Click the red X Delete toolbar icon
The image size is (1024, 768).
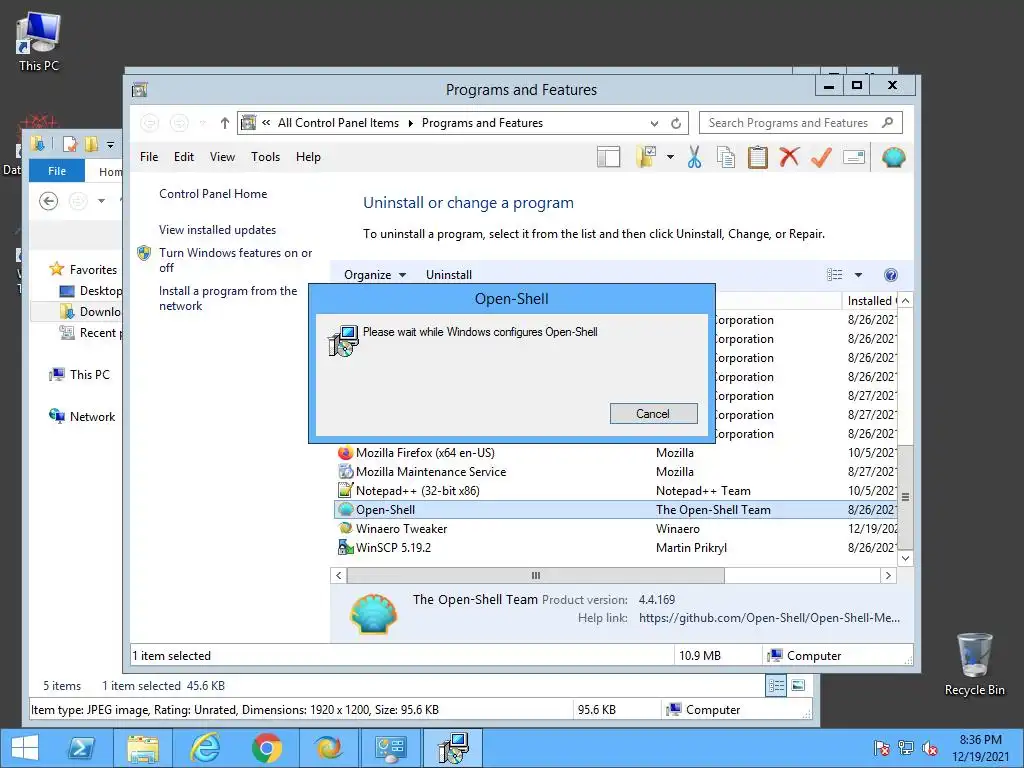[x=789, y=157]
